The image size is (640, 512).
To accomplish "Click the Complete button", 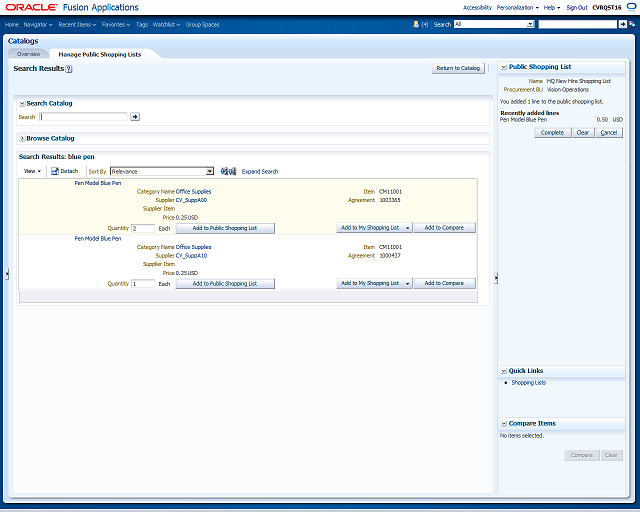I will click(x=553, y=133).
